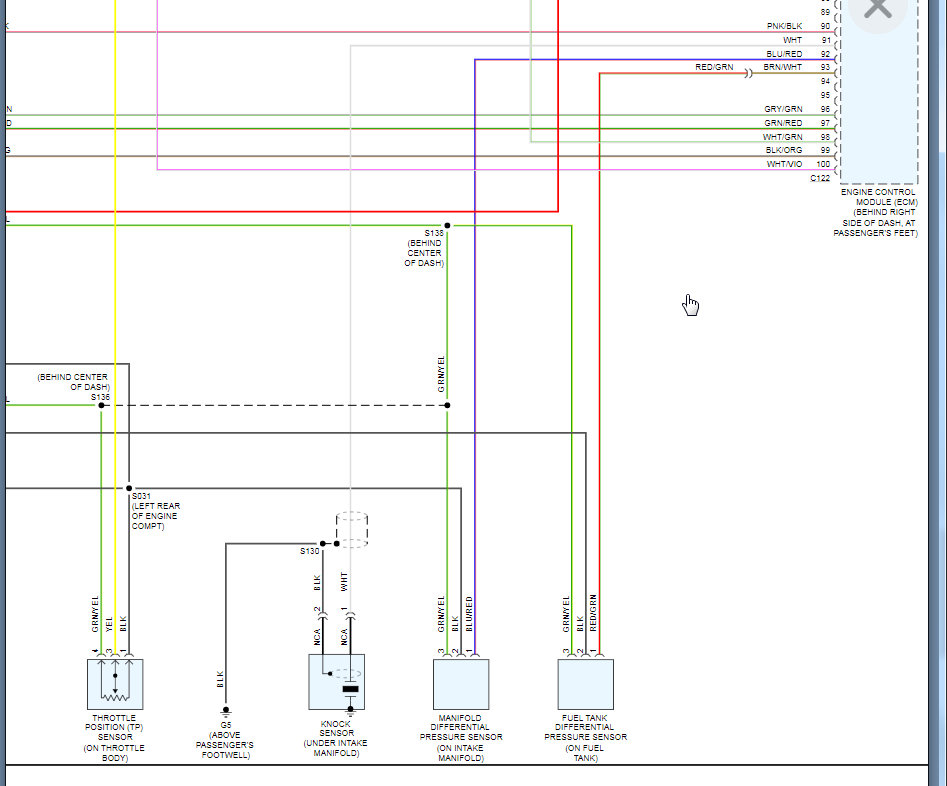
Task: Click the inline connector symbol after RED/GRN
Action: (x=749, y=73)
